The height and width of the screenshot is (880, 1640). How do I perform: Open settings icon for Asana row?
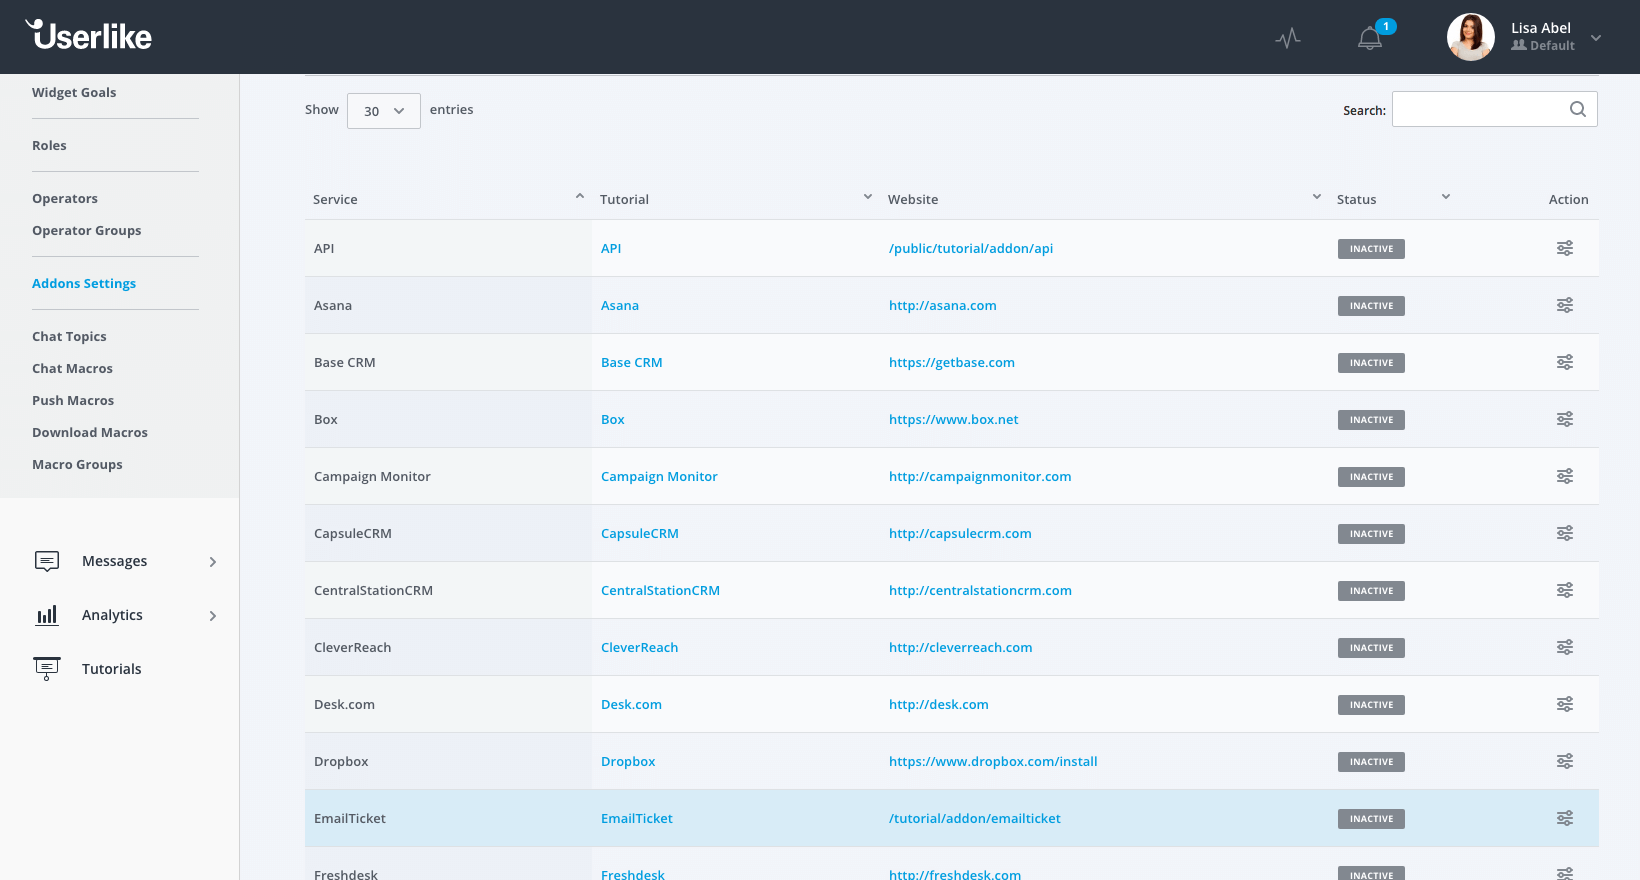1565,305
